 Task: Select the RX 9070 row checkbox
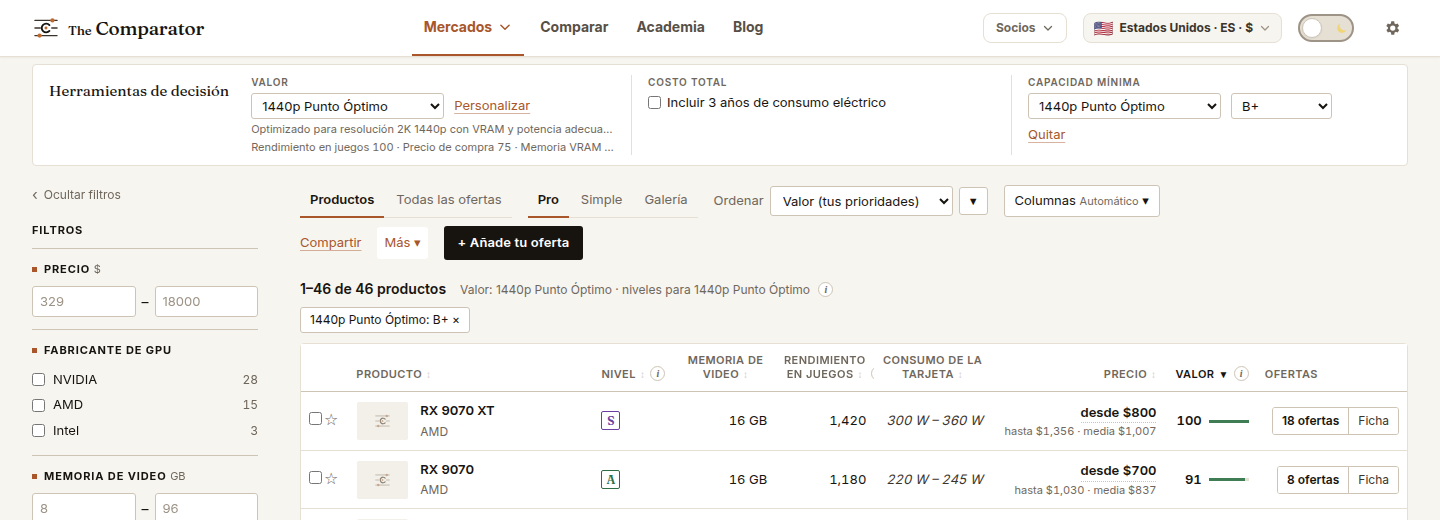tap(315, 478)
